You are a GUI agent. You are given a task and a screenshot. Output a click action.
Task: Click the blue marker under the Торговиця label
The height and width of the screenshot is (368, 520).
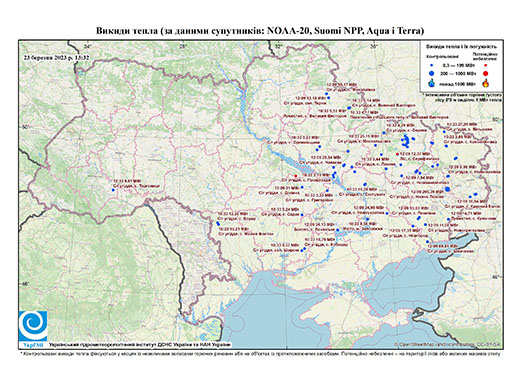point(113,190)
